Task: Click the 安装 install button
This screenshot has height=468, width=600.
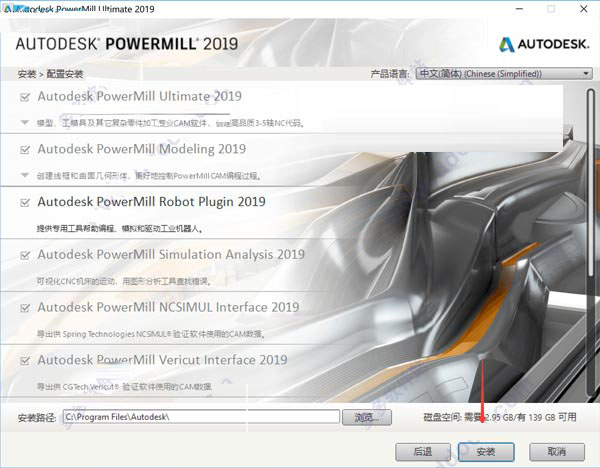Action: [x=486, y=452]
